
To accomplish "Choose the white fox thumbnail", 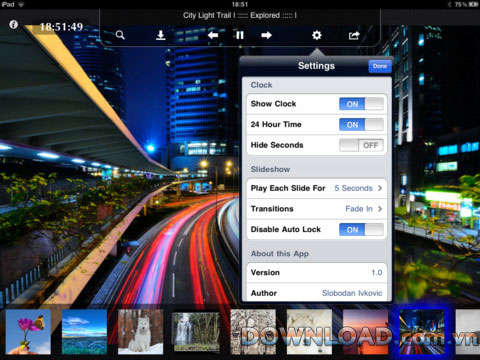I will pos(141,332).
